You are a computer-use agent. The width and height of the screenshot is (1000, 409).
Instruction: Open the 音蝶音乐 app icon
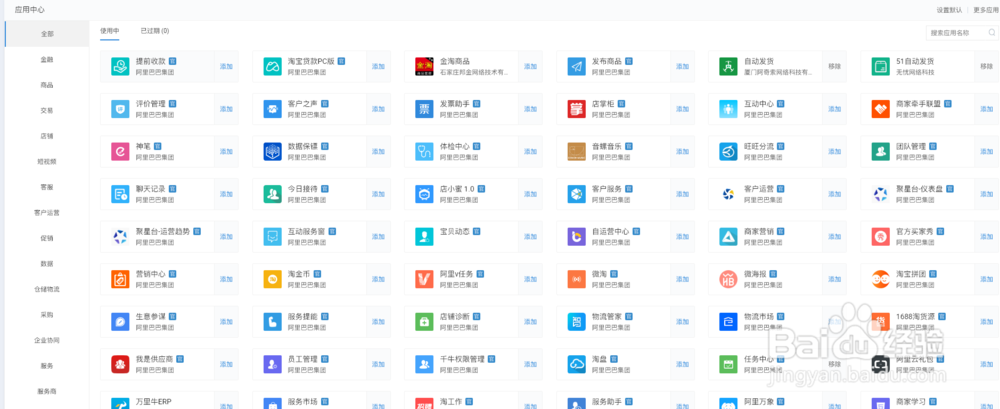(577, 151)
